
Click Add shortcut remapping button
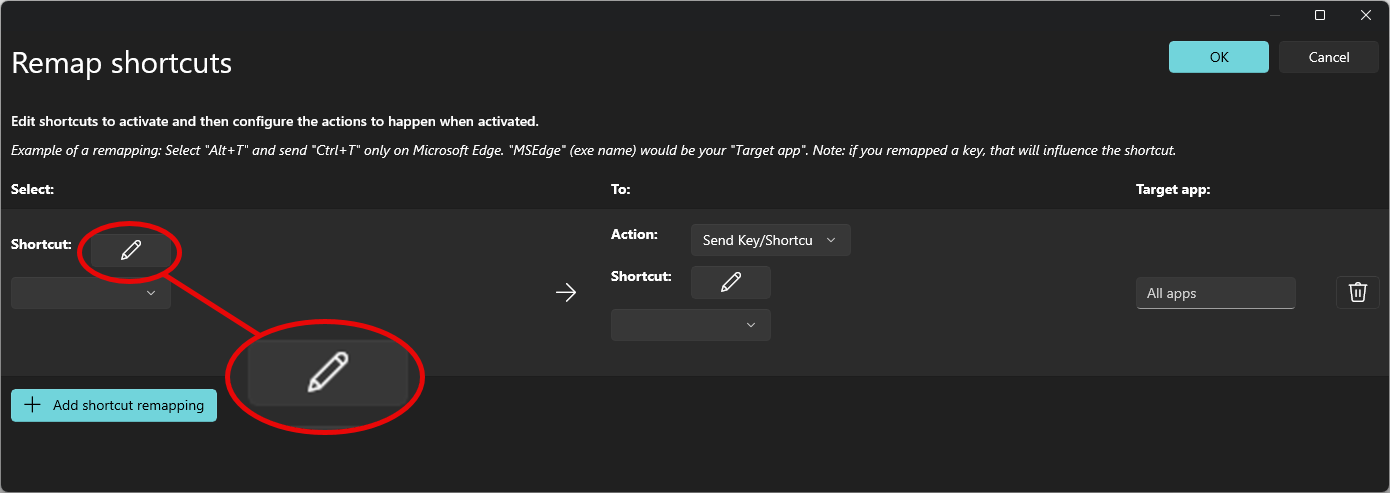coord(114,405)
